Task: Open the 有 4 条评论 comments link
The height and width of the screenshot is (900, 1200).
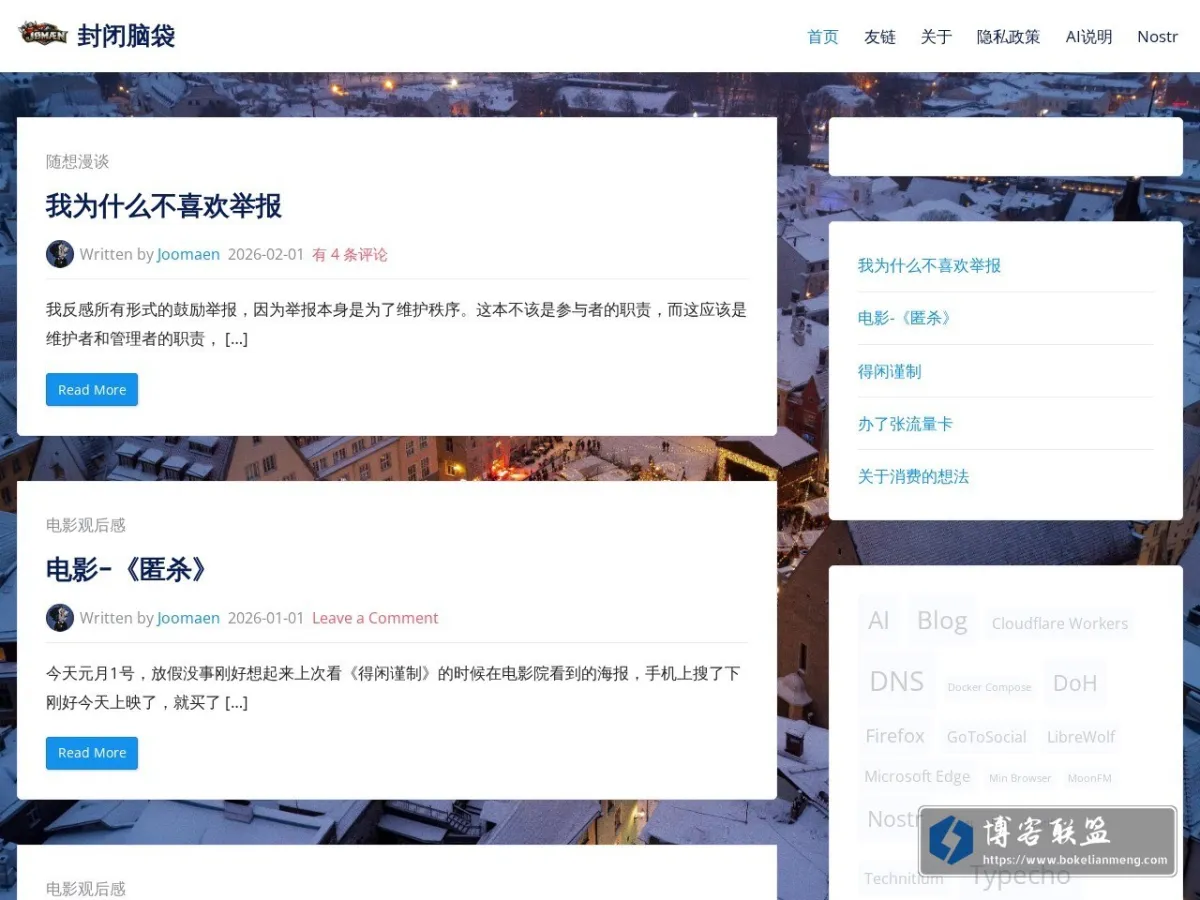Action: (350, 254)
